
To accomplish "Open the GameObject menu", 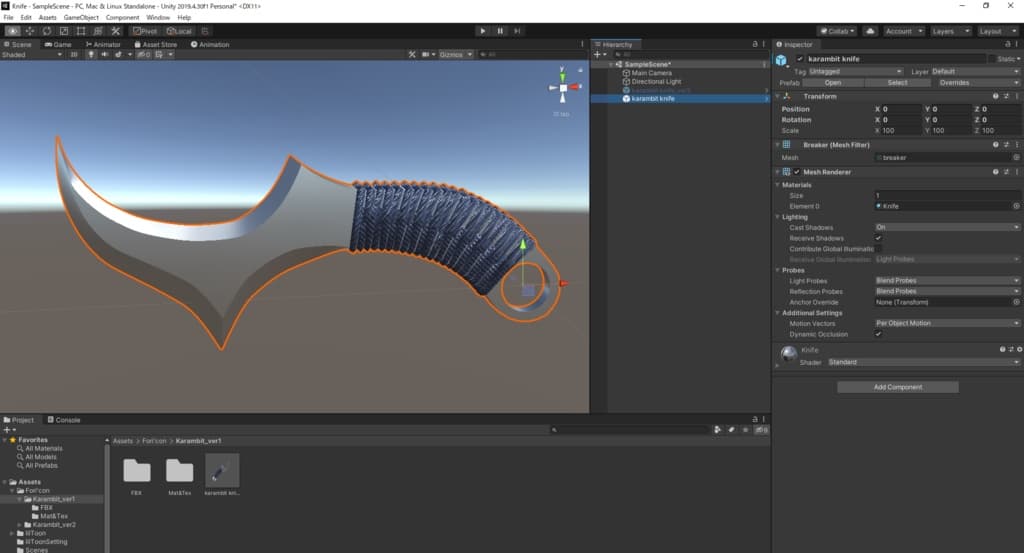I will (81, 17).
